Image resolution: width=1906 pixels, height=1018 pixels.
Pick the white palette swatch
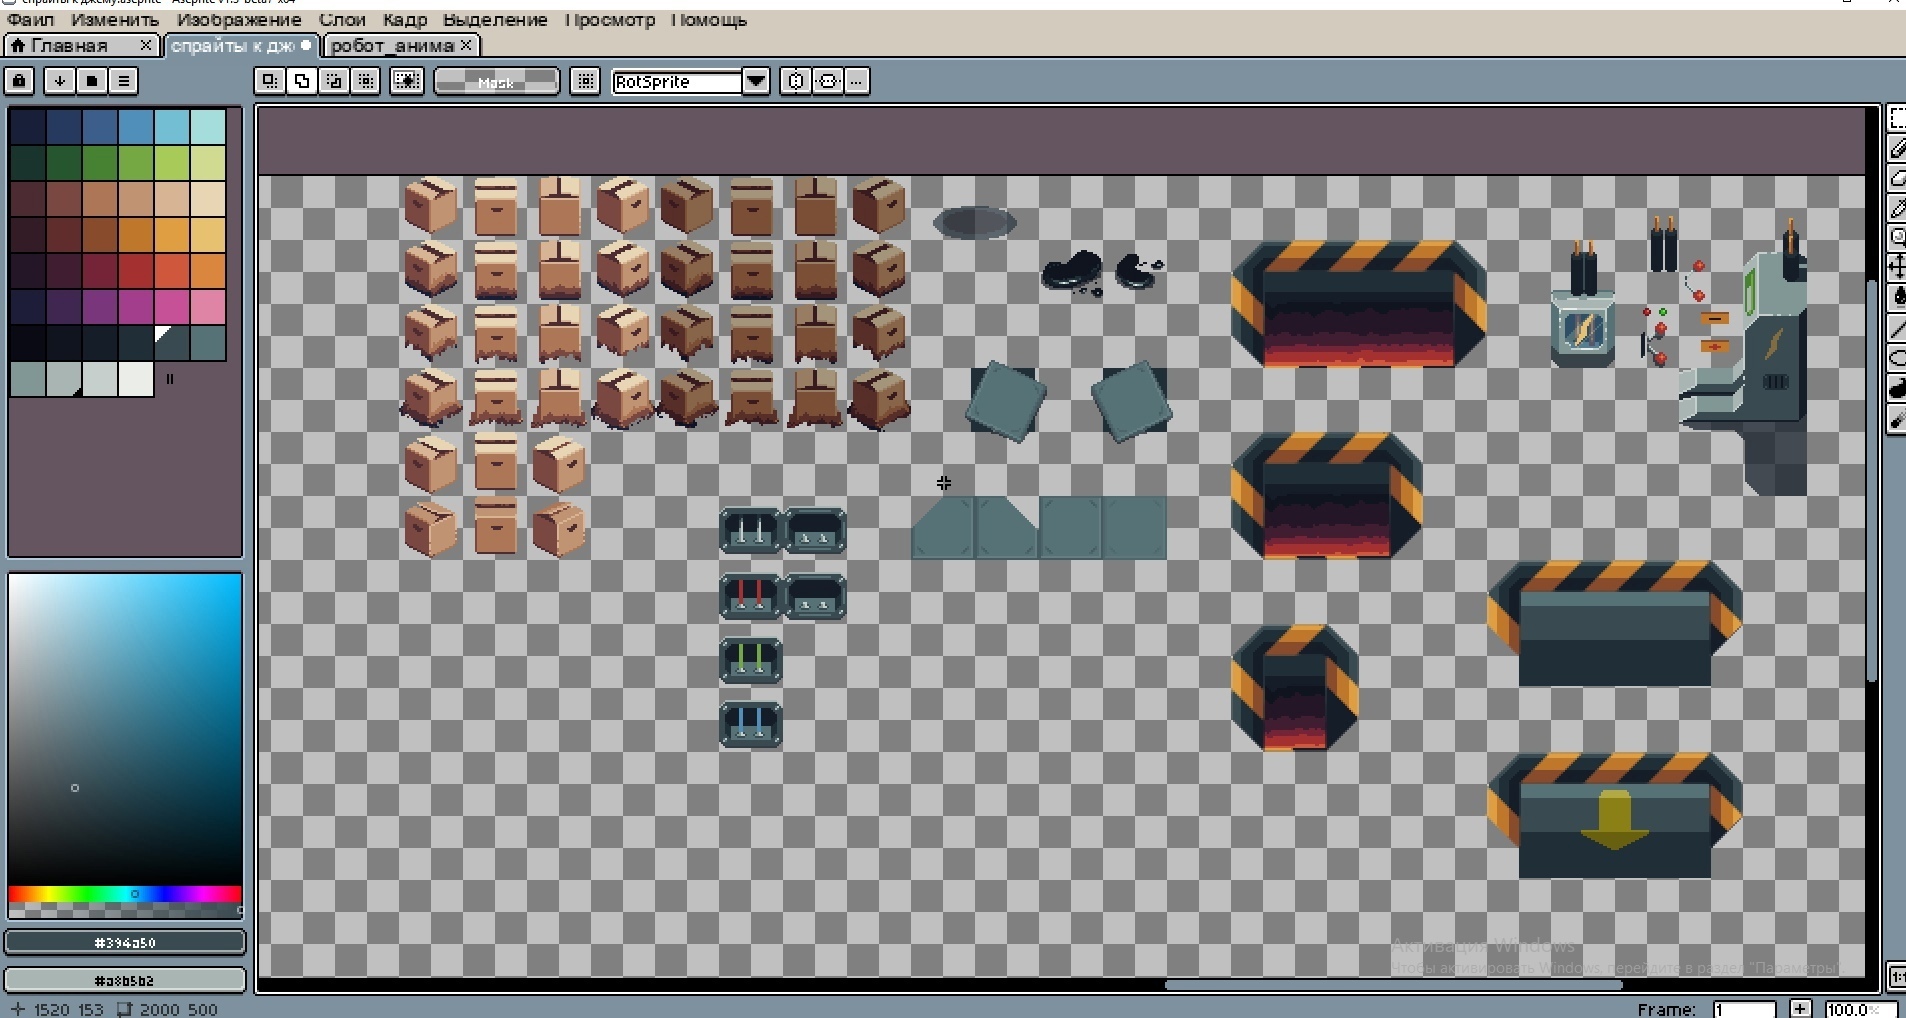click(136, 379)
